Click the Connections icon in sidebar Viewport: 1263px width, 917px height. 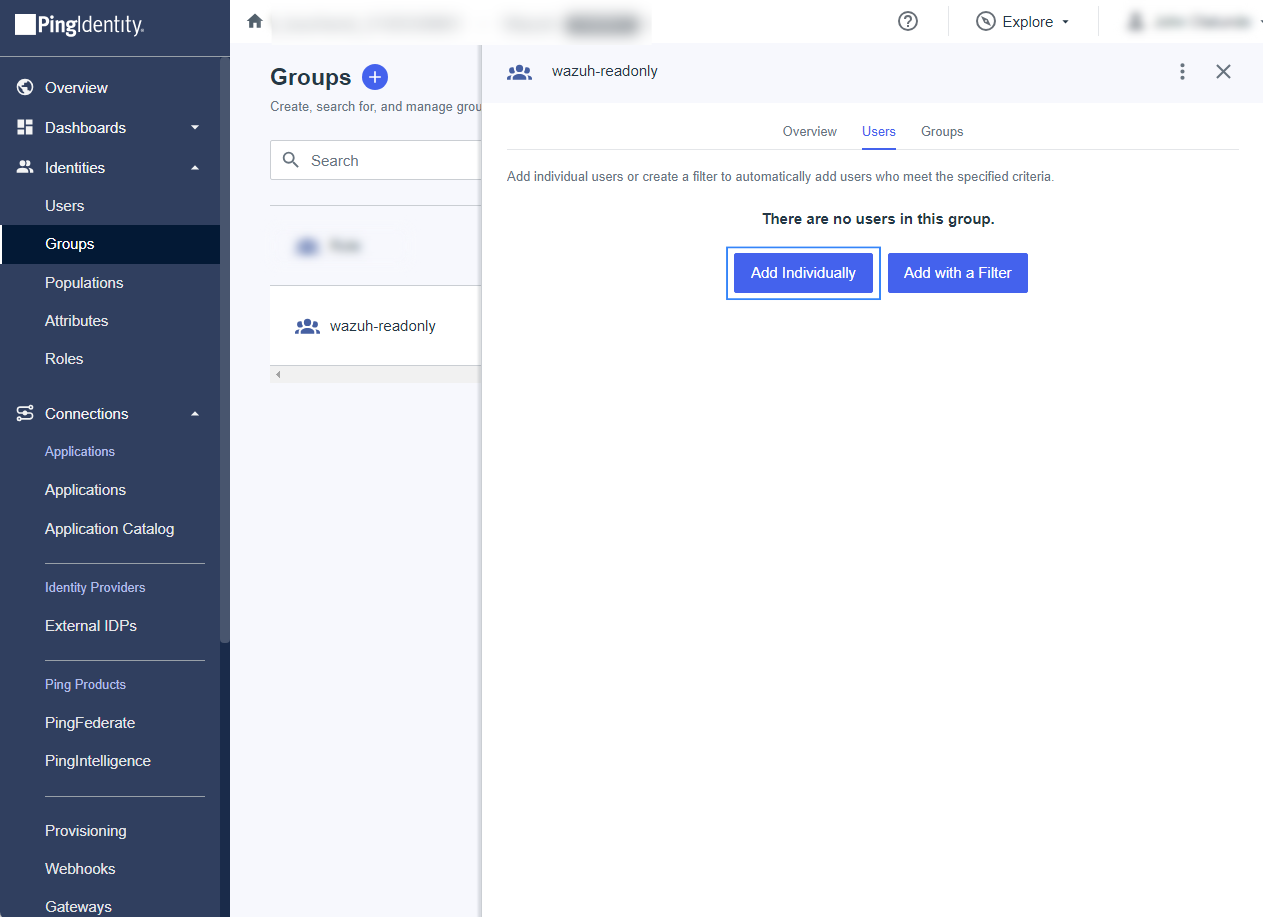tap(26, 414)
